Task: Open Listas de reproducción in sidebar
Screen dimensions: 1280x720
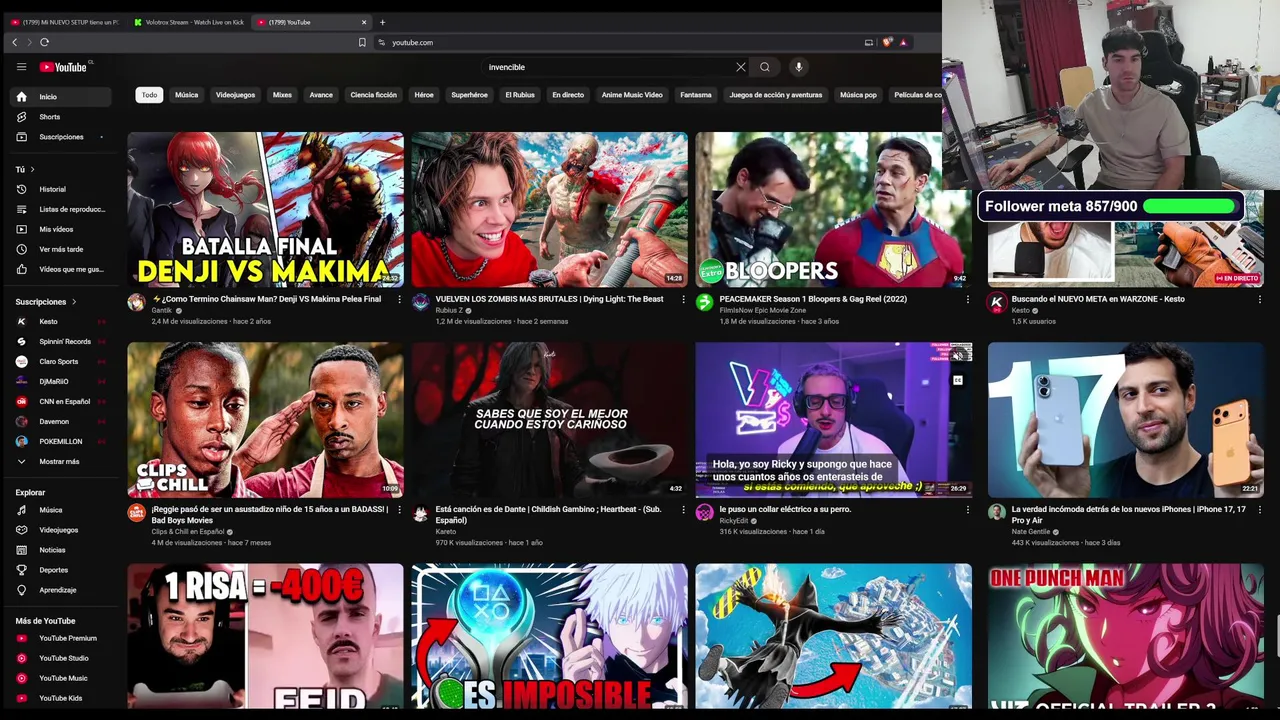Action: tap(60, 209)
